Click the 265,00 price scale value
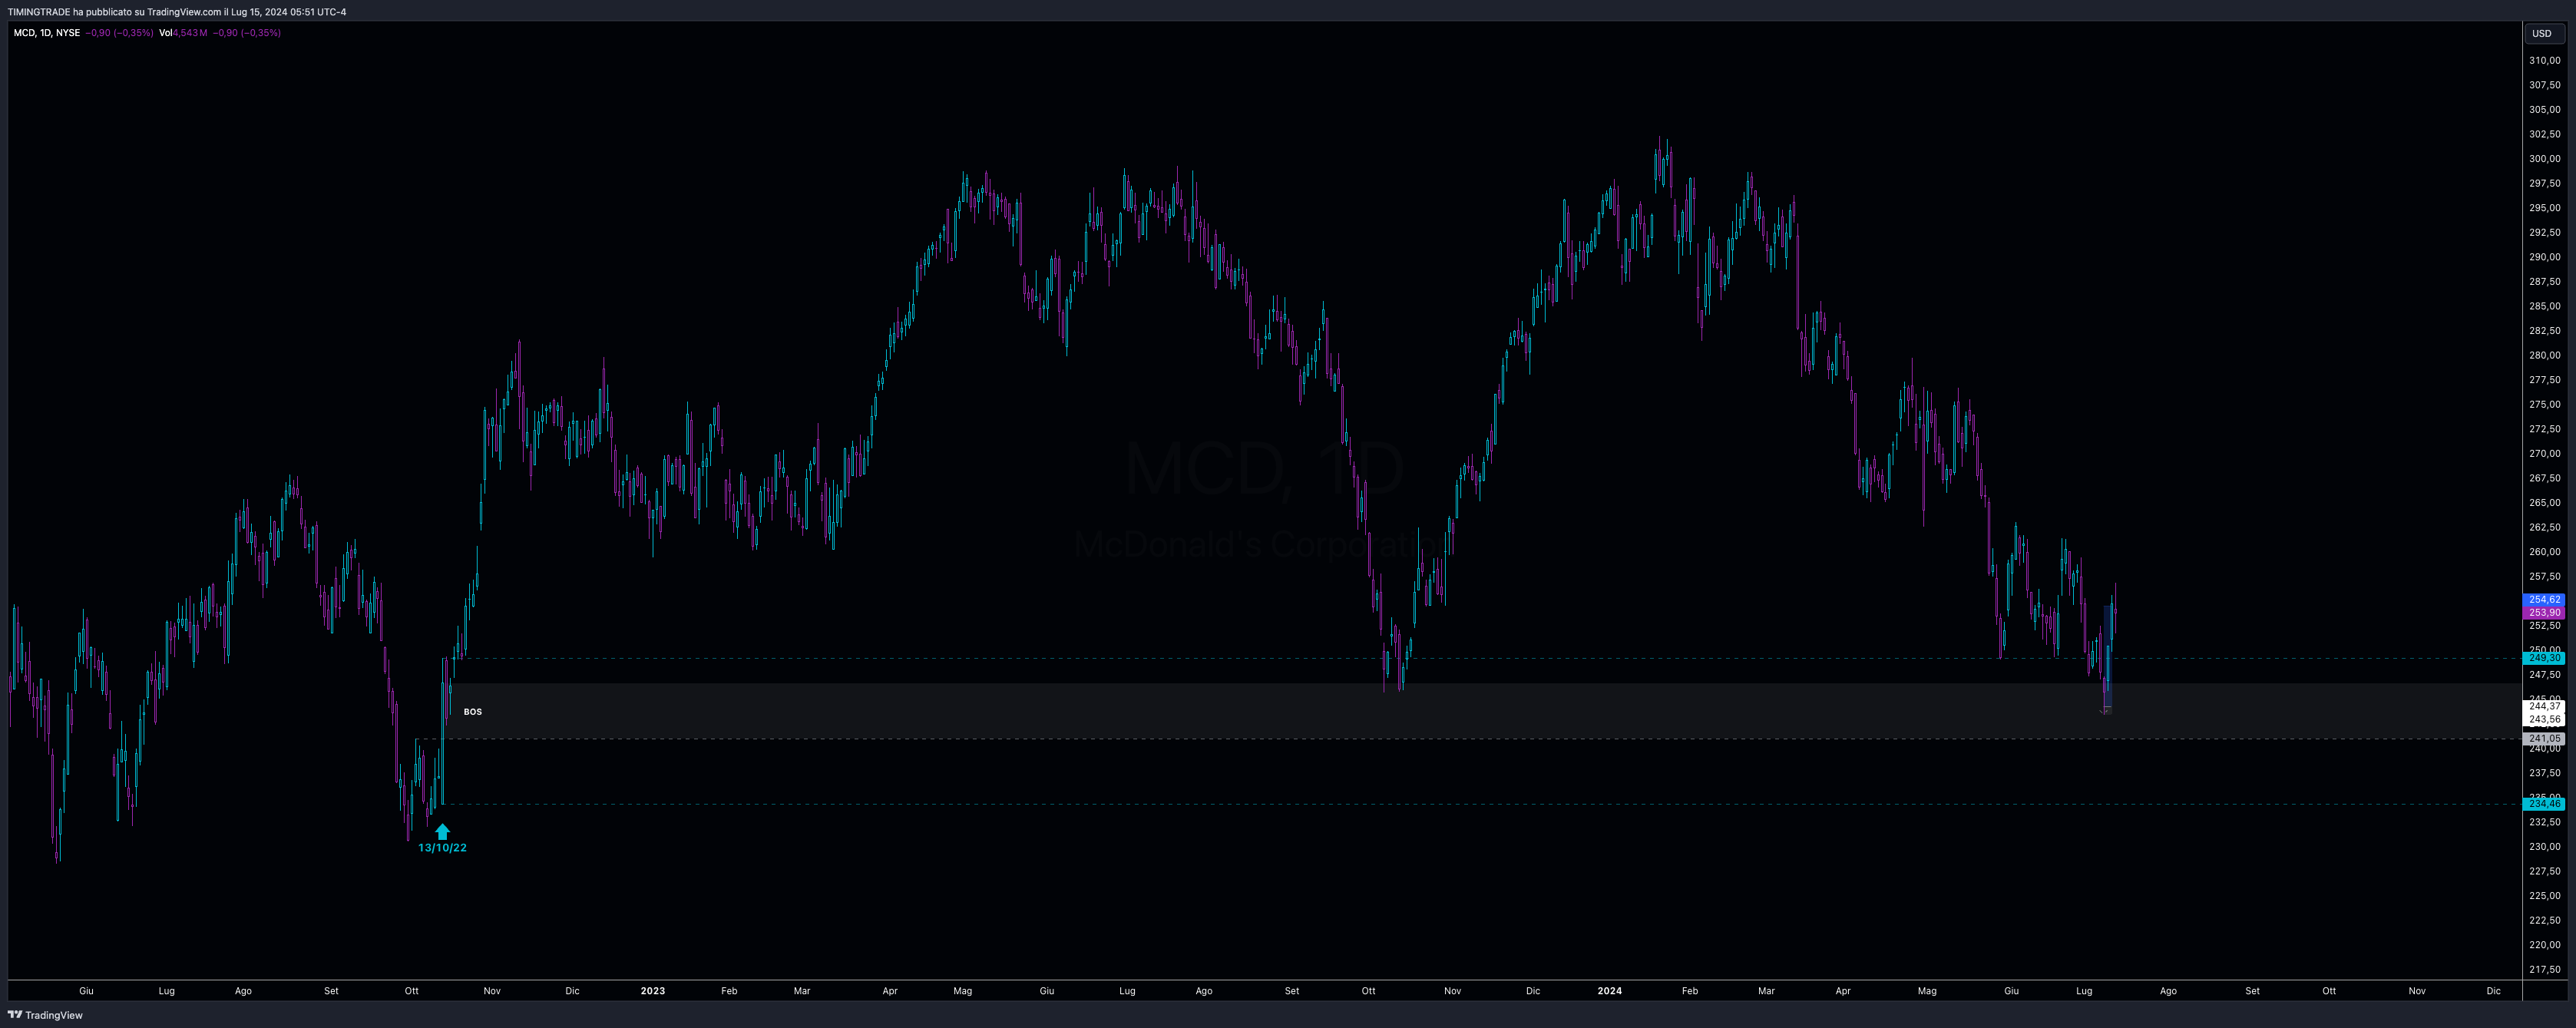 (2544, 503)
